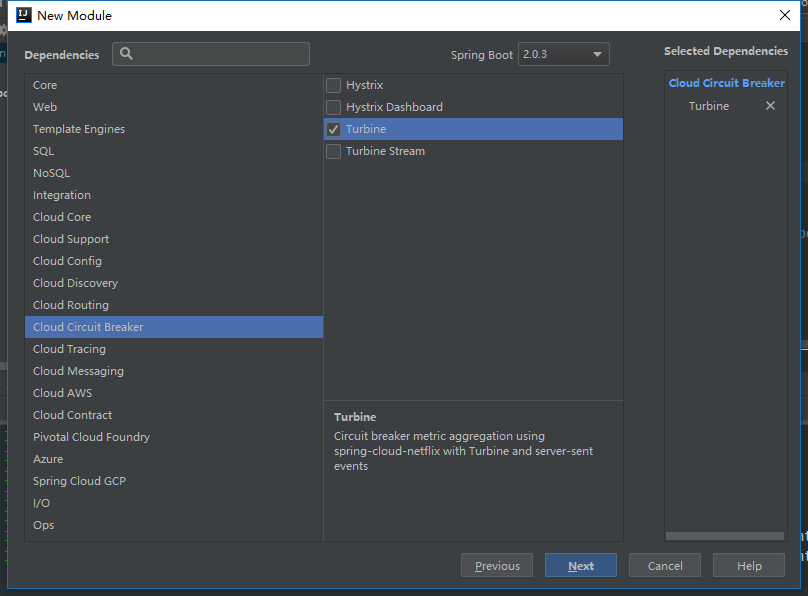The height and width of the screenshot is (596, 808).
Task: Close the New Module dialog
Action: 785,15
